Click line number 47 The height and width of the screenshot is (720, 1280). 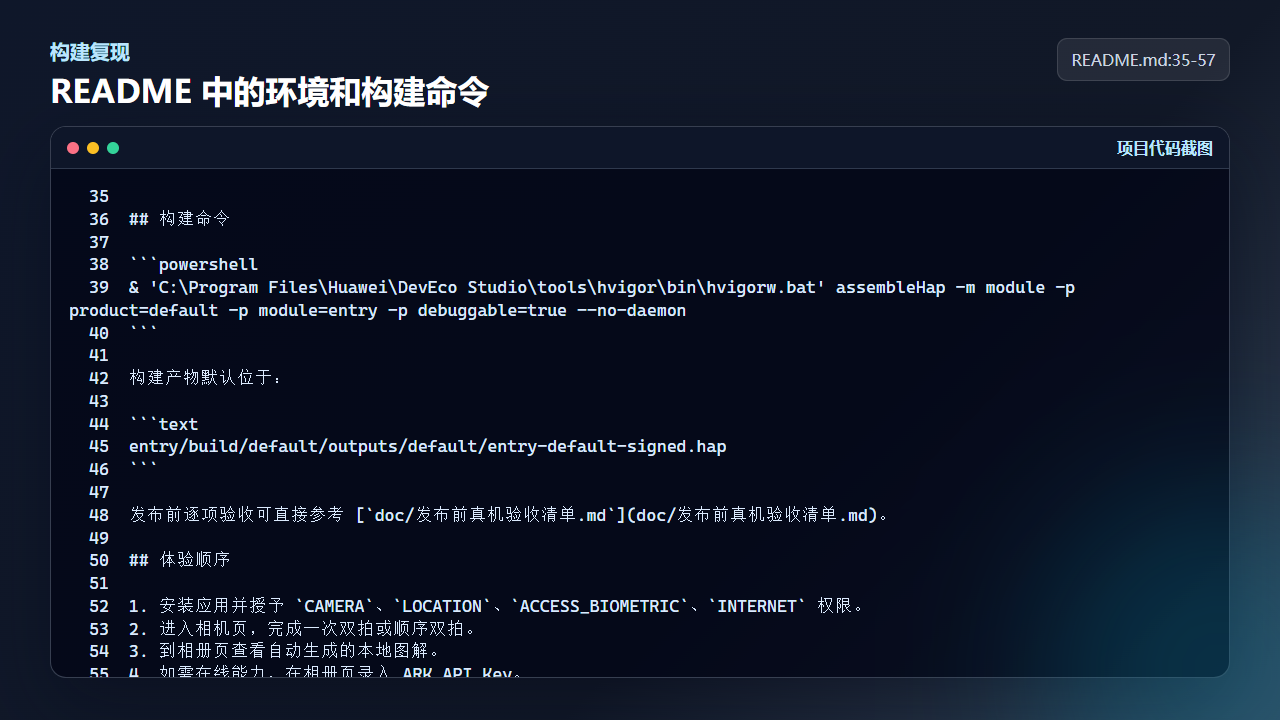coord(99,493)
